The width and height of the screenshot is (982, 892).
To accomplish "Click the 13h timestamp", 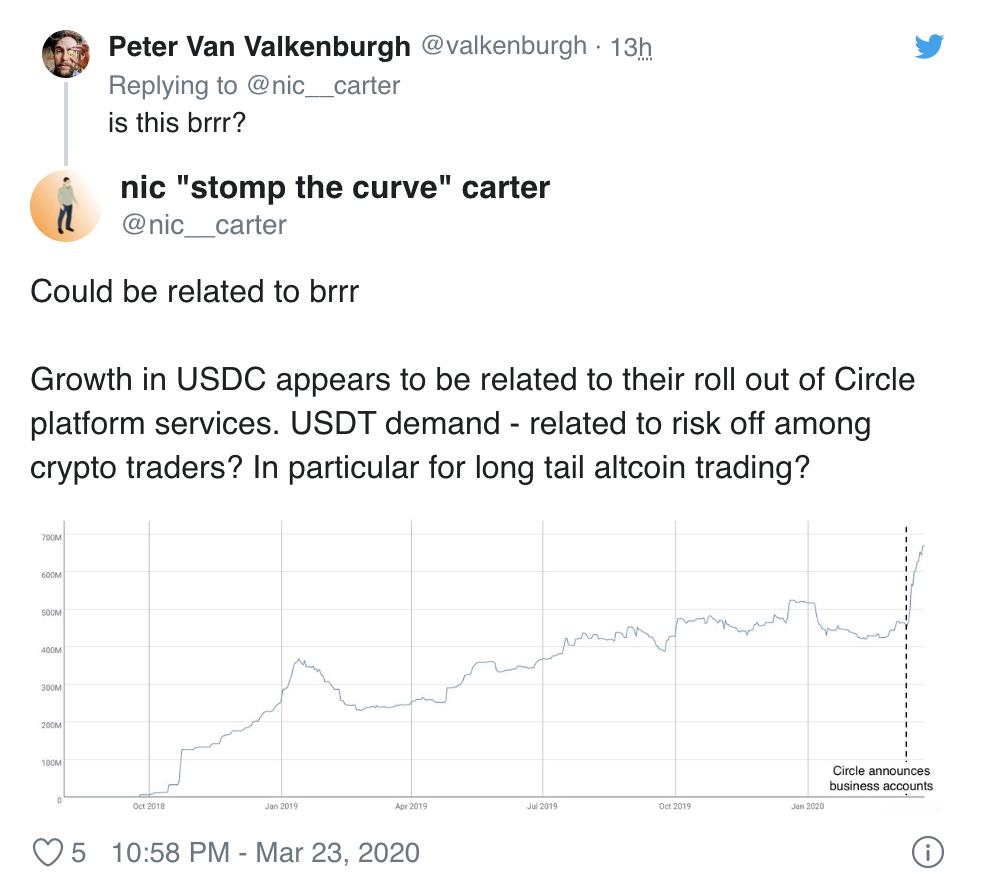I will pyautogui.click(x=631, y=47).
